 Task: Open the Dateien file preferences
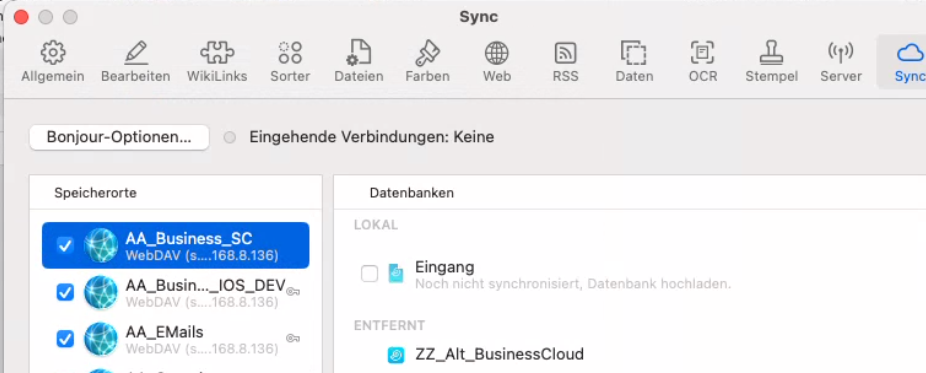[x=358, y=61]
